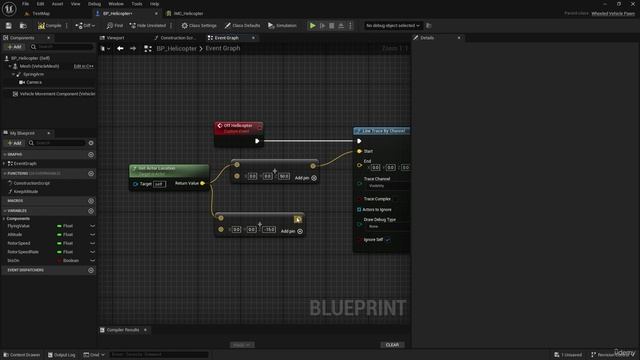This screenshot has width=640, height=360.
Task: Open Class Defaults
Action: [242, 26]
